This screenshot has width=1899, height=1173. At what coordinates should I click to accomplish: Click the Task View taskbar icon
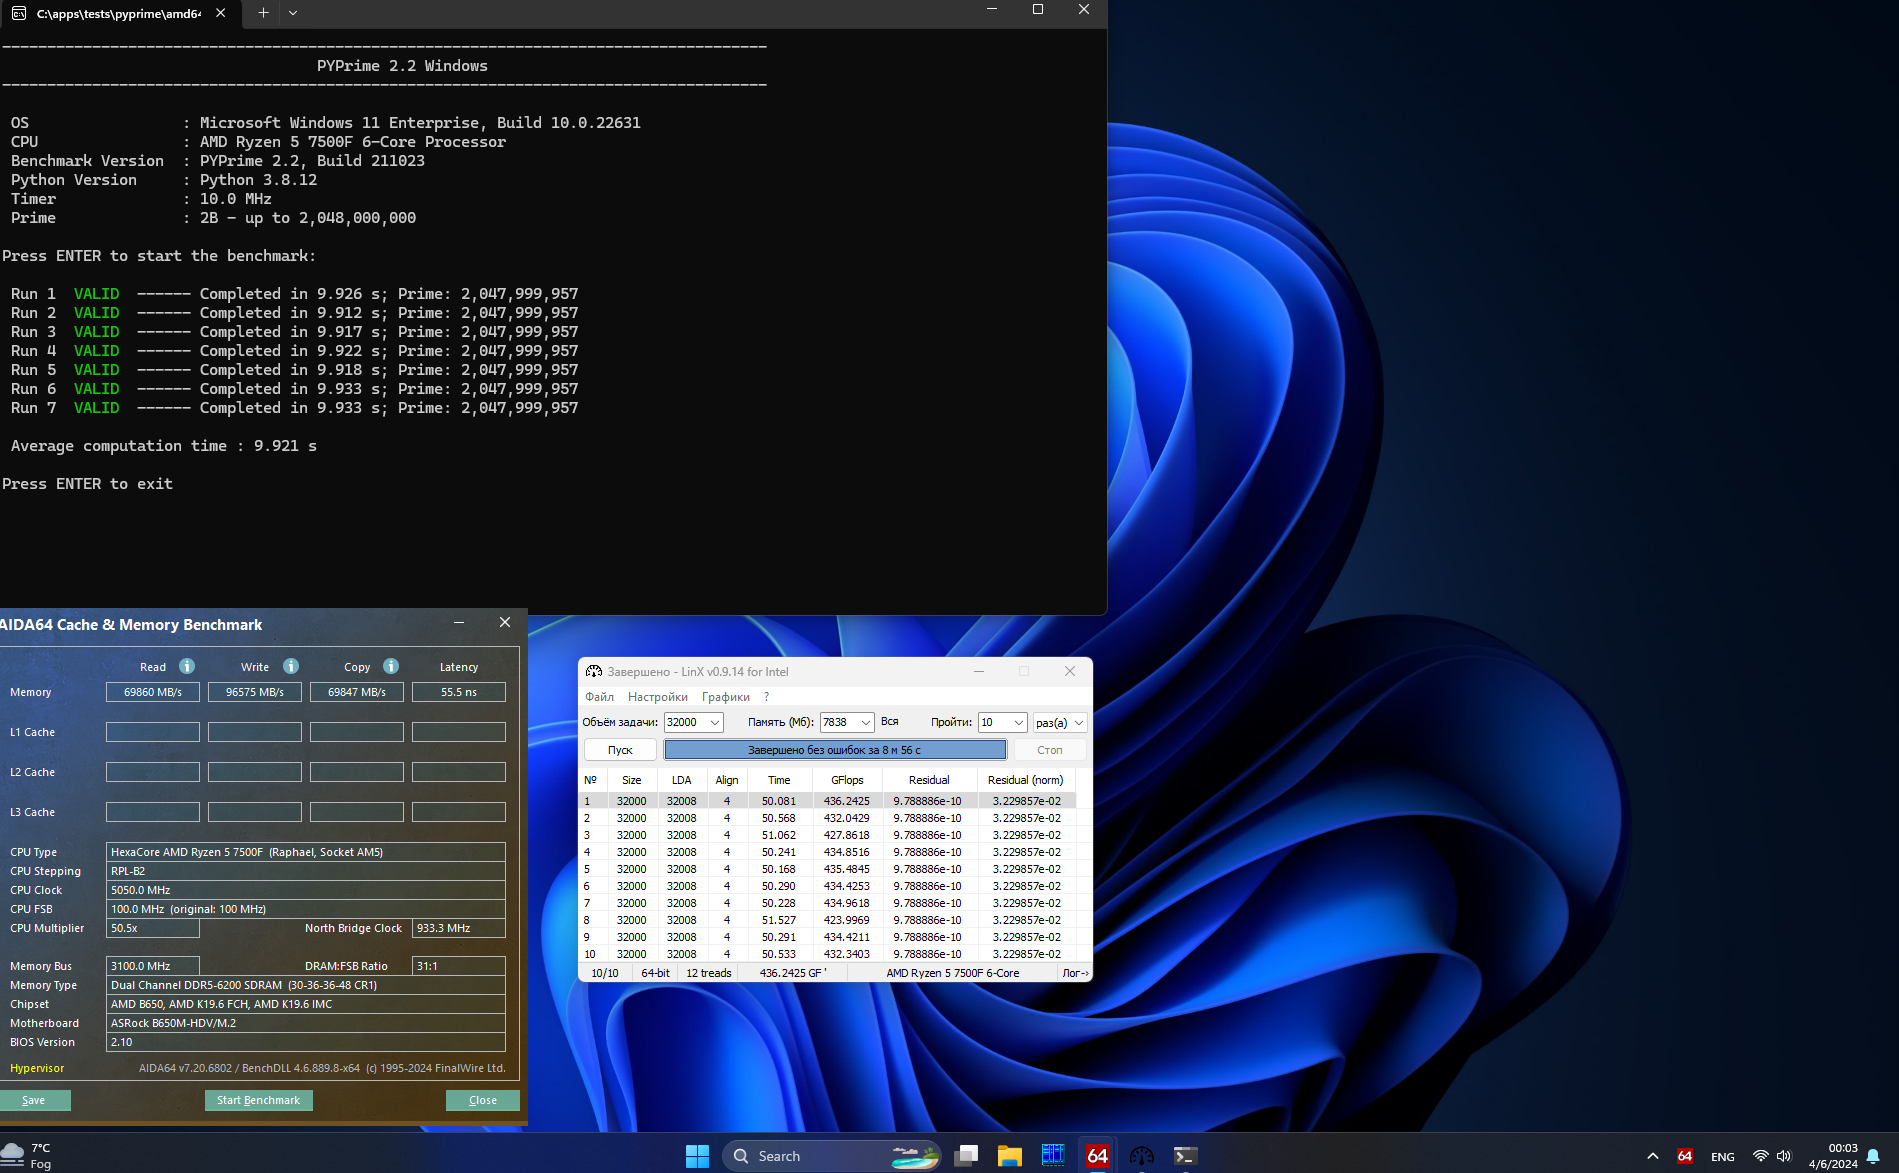pos(965,1156)
